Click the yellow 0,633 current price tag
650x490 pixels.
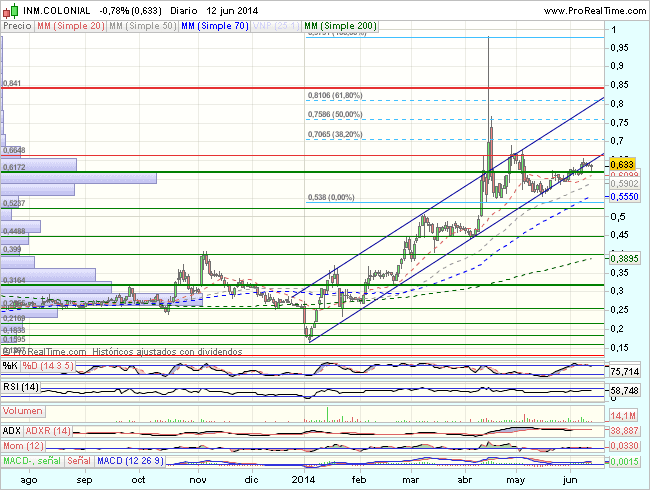(625, 164)
